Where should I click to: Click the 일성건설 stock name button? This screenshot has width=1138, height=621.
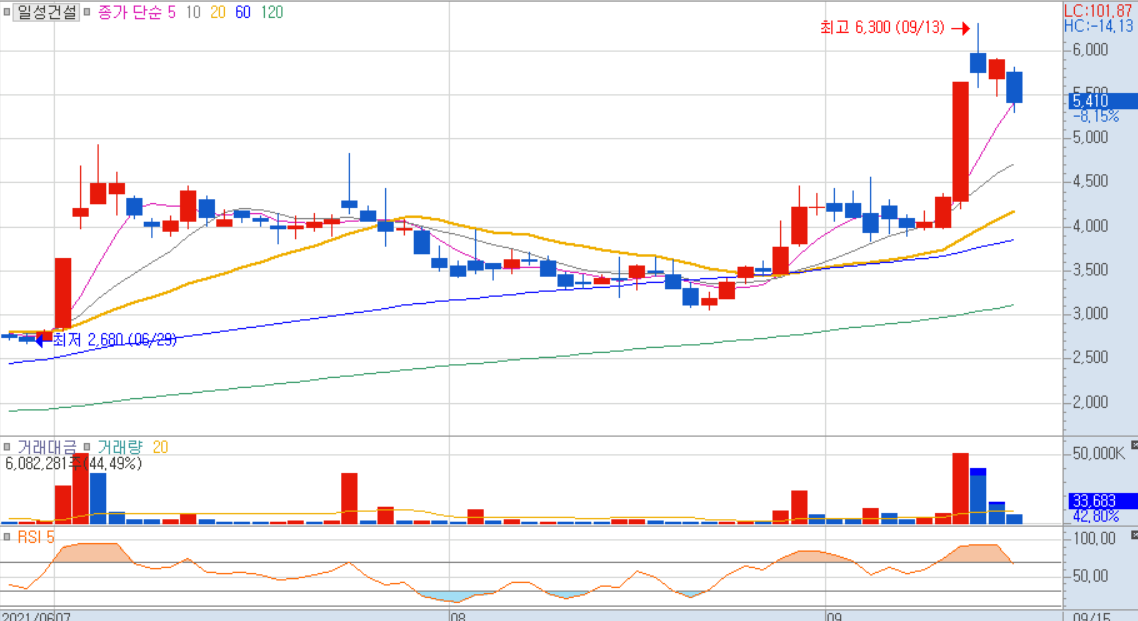pos(46,12)
